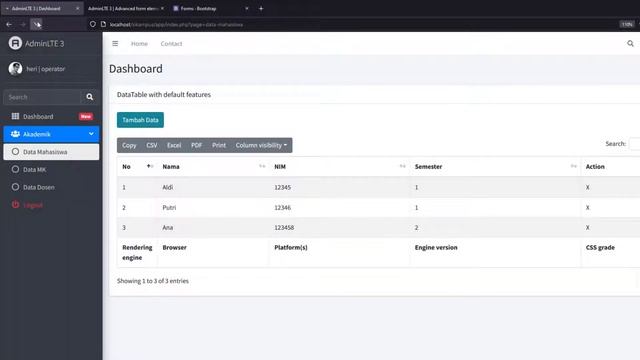Click the browser reload button
640x360 pixels.
pos(36,24)
